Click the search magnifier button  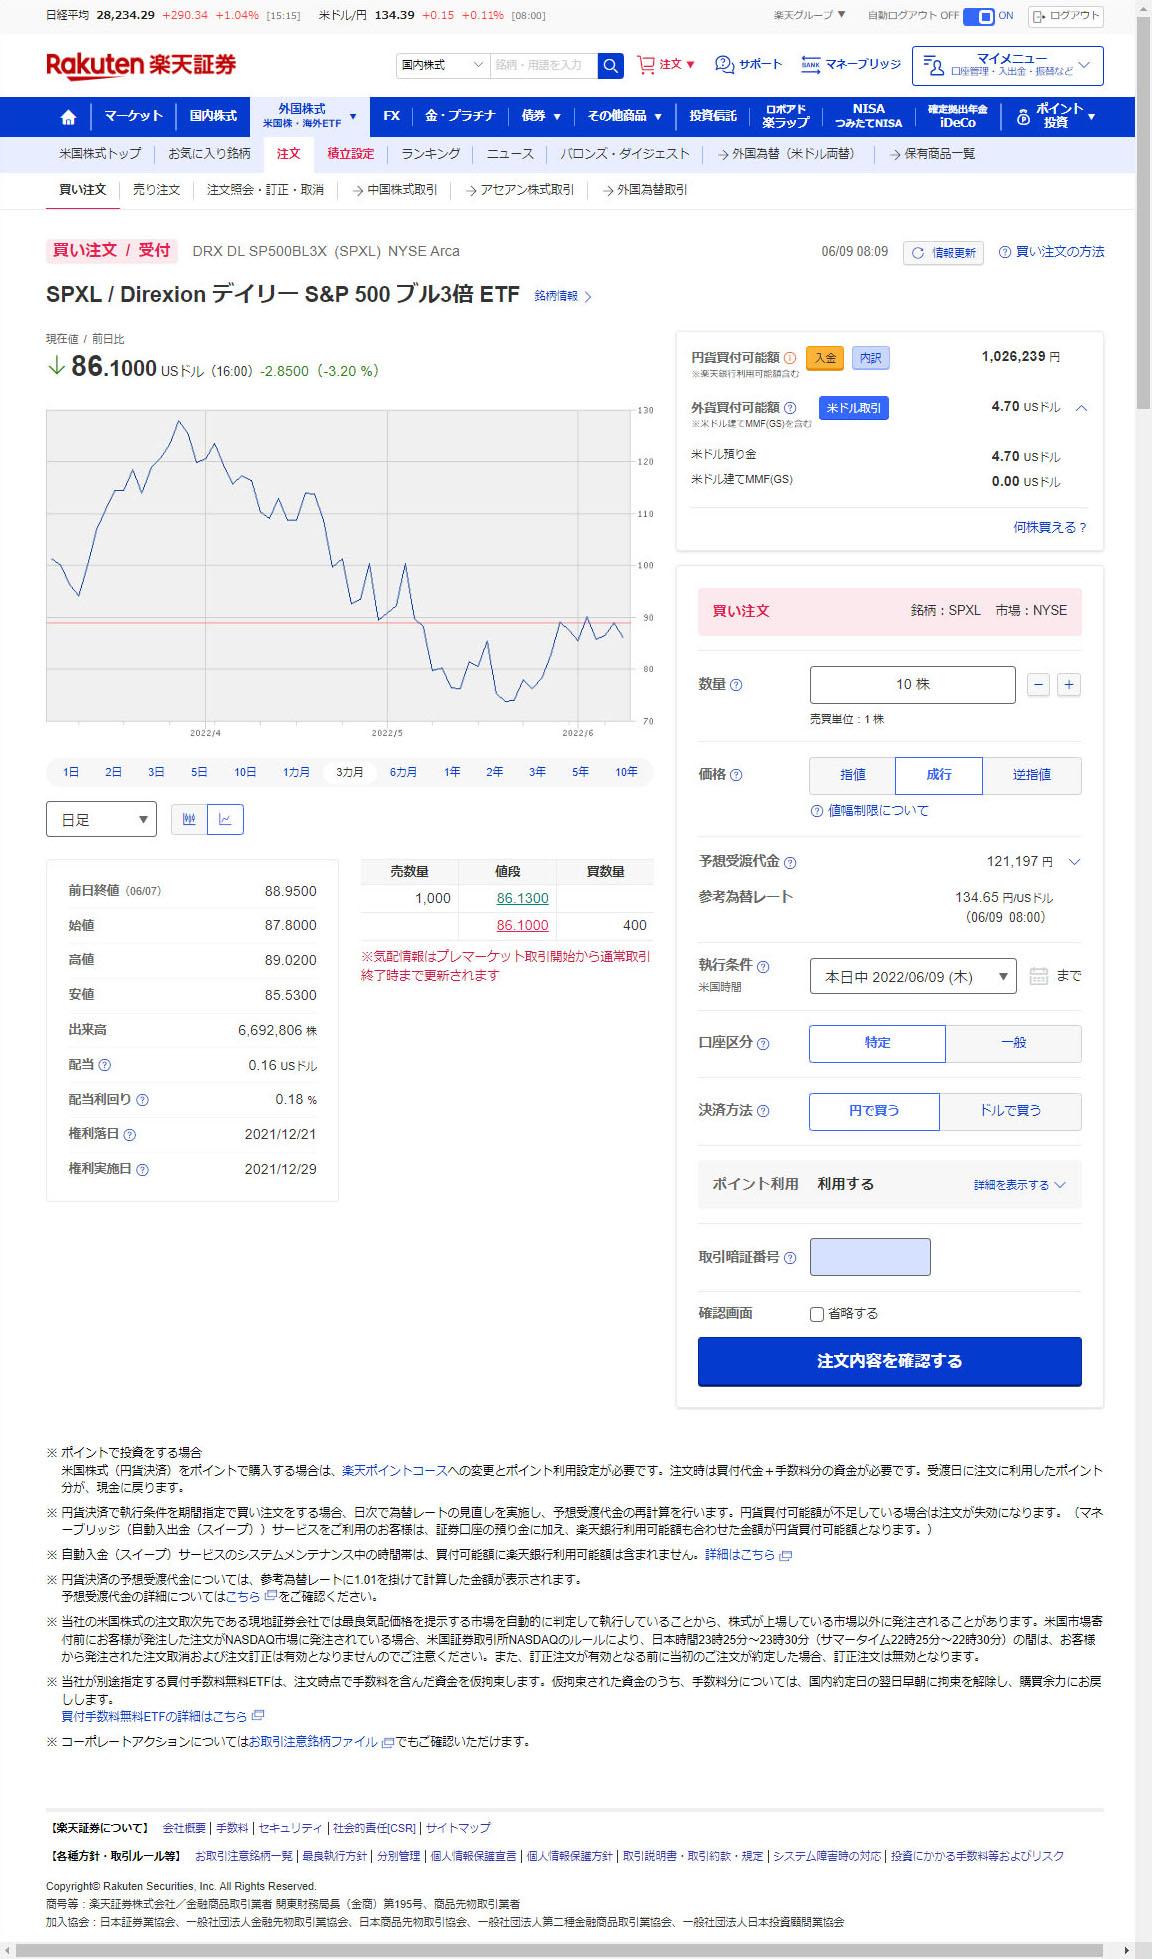[610, 65]
